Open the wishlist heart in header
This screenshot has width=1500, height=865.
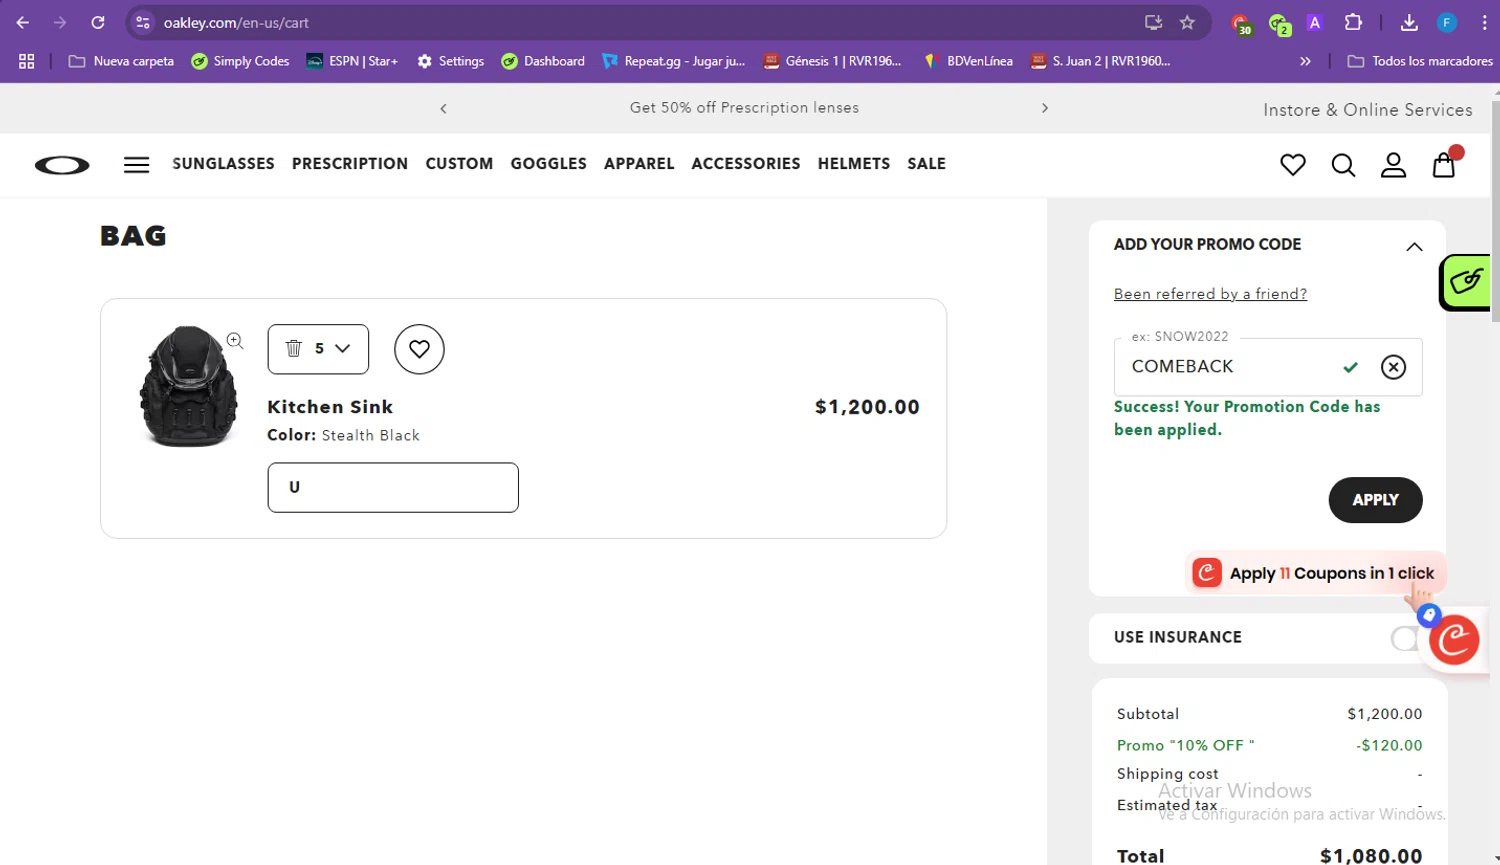1293,165
